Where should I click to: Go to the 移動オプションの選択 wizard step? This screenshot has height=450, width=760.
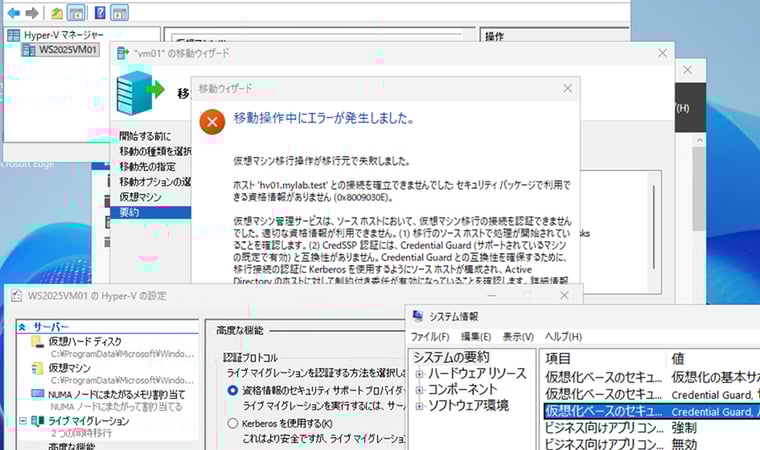[155, 182]
